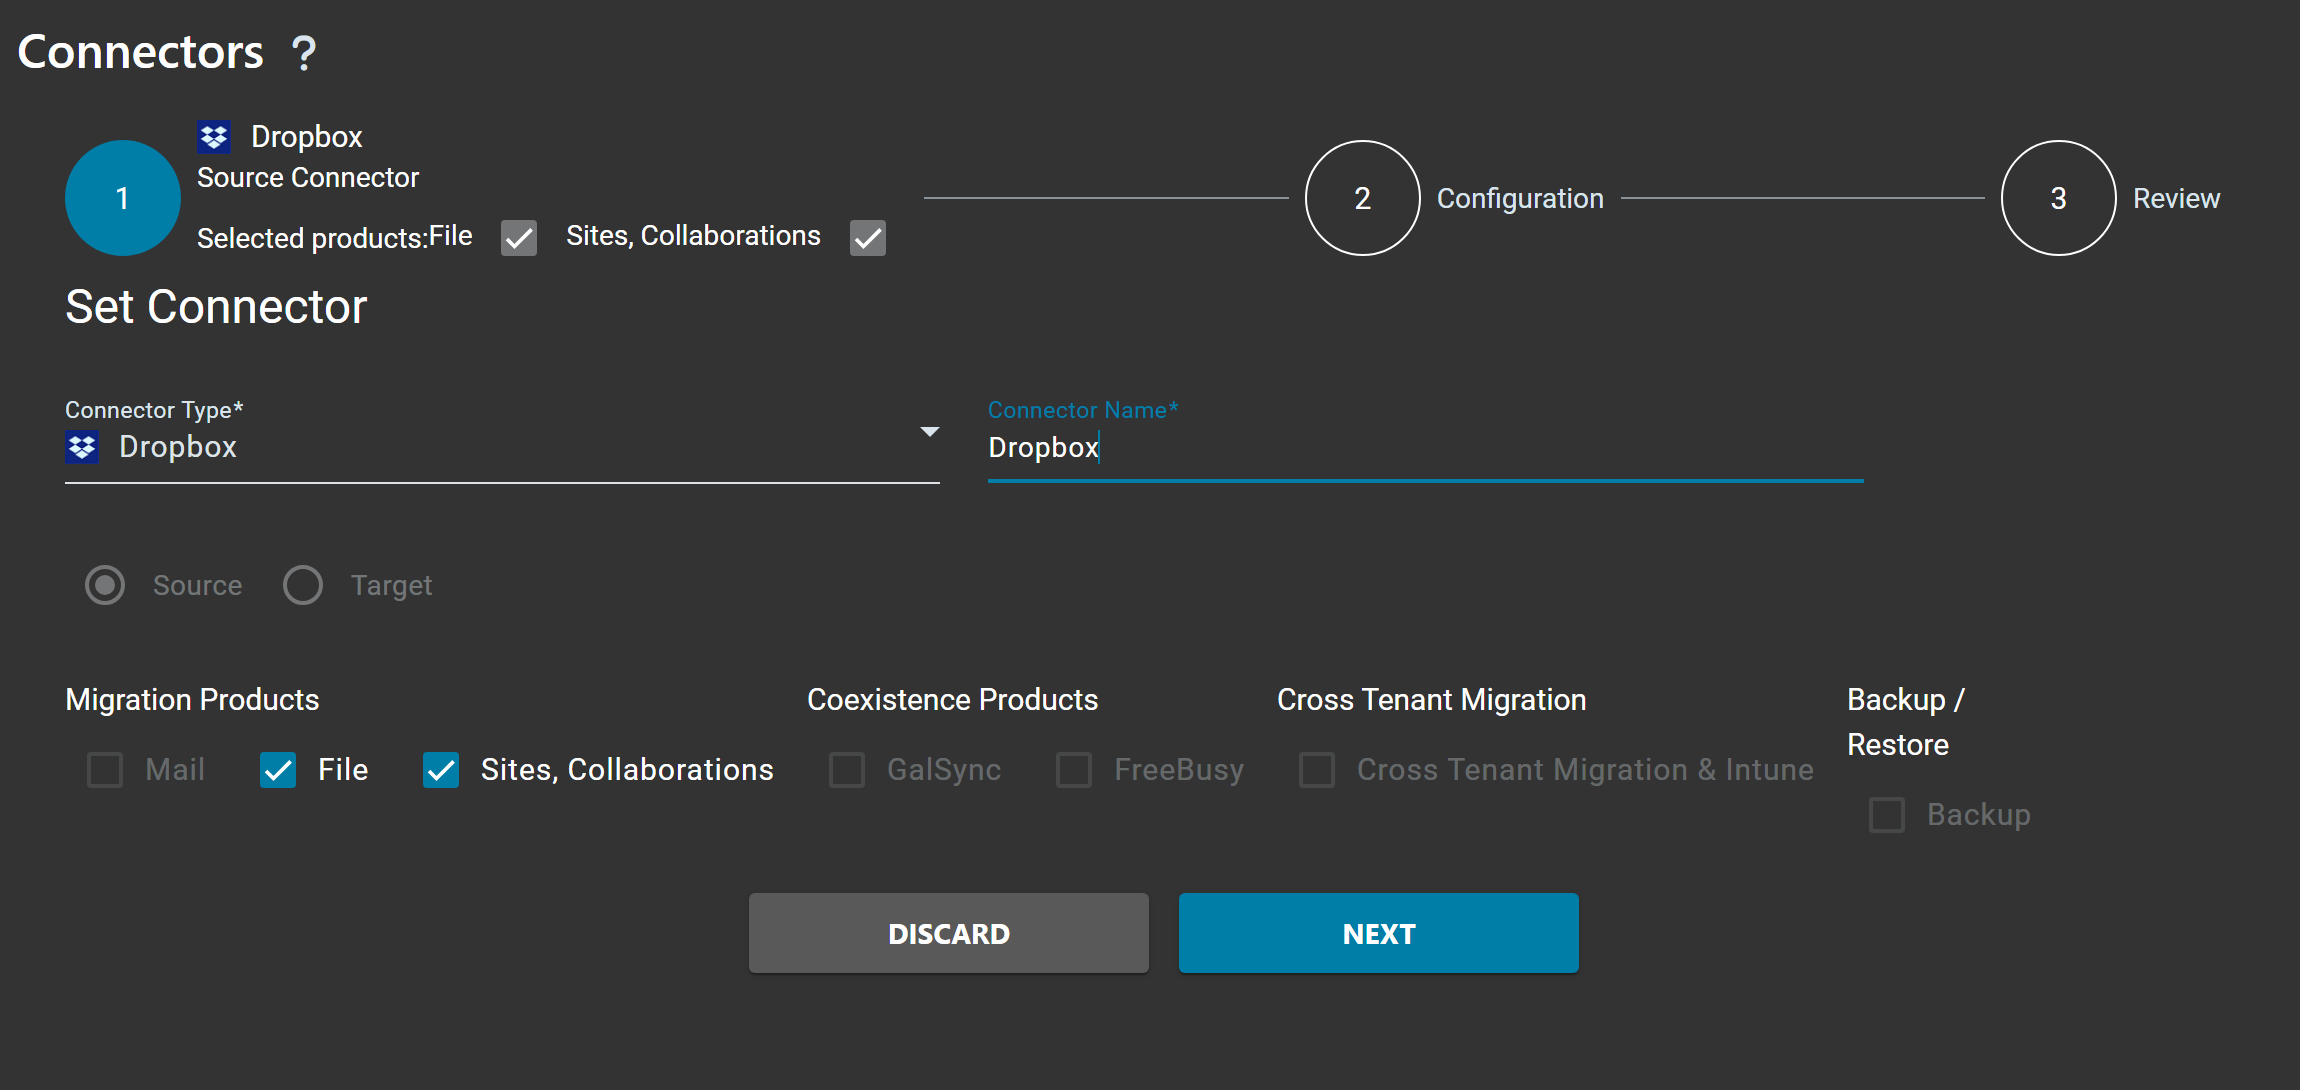Click the Coexistence Products heading

(952, 700)
